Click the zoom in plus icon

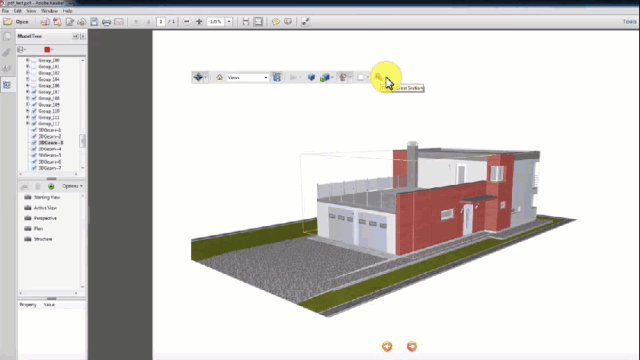click(199, 22)
